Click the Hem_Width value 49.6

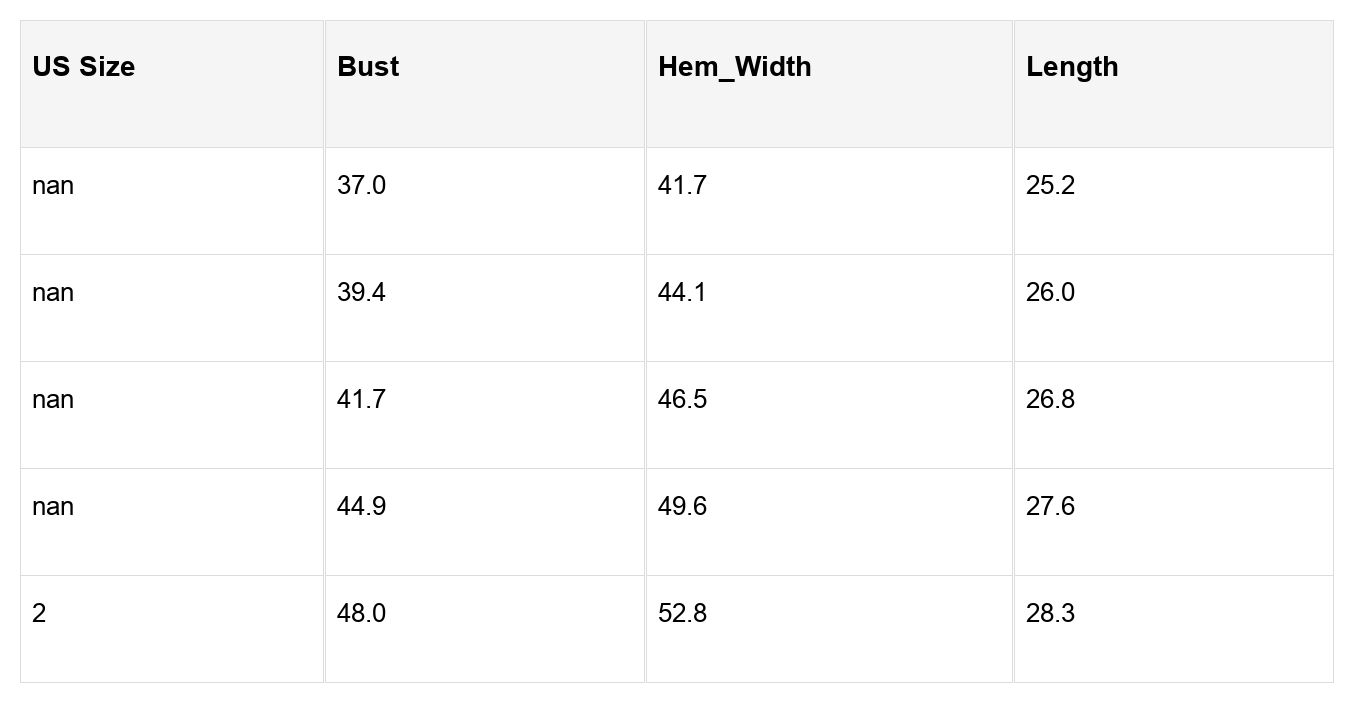(x=682, y=507)
